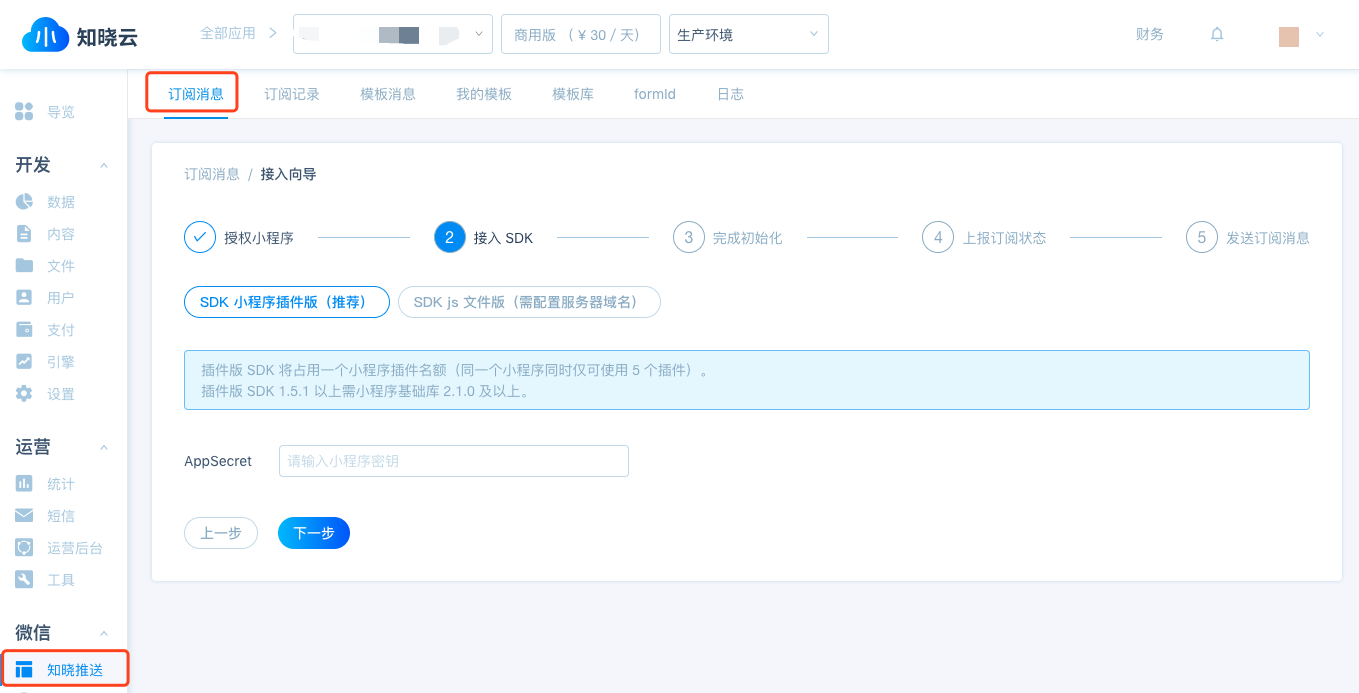Switch to the 模板消息 tab

click(388, 94)
